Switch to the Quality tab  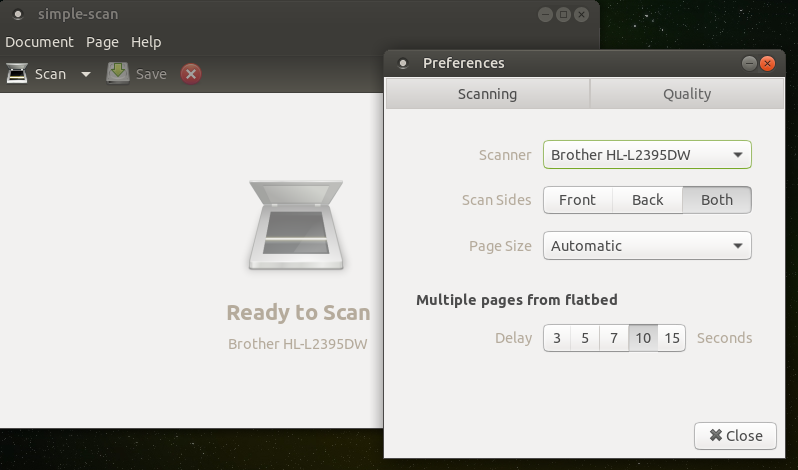(687, 94)
